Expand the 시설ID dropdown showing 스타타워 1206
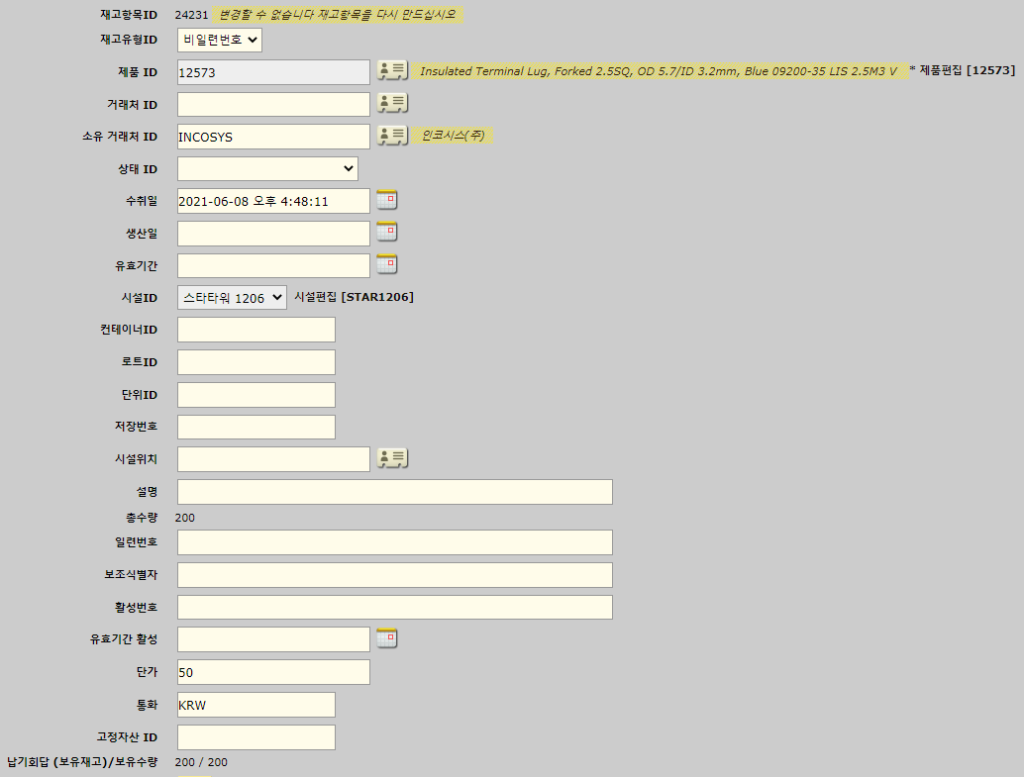Screen dimensions: 1024x777 [x=232, y=298]
